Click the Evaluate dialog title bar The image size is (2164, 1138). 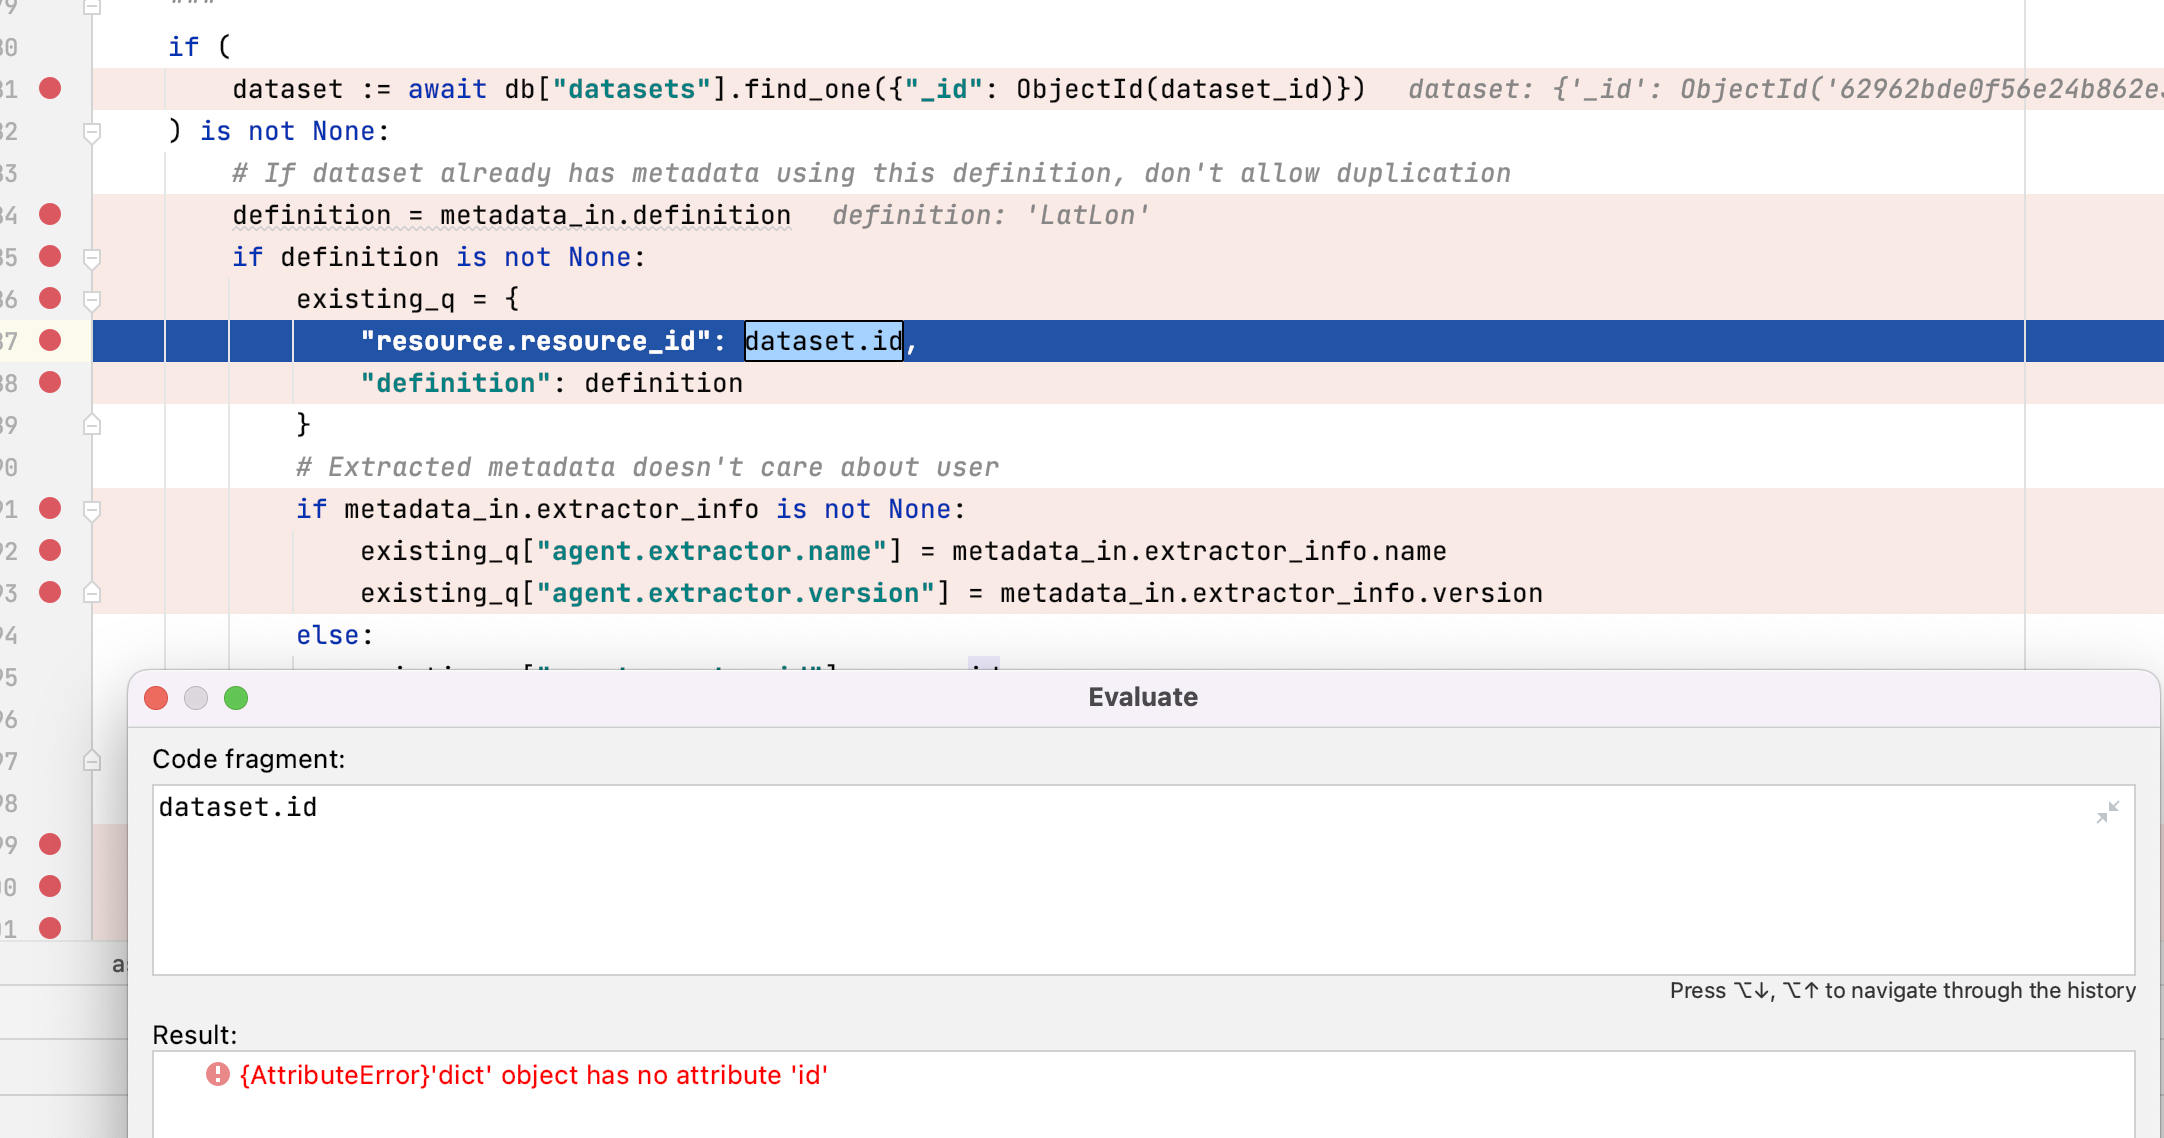(1142, 698)
